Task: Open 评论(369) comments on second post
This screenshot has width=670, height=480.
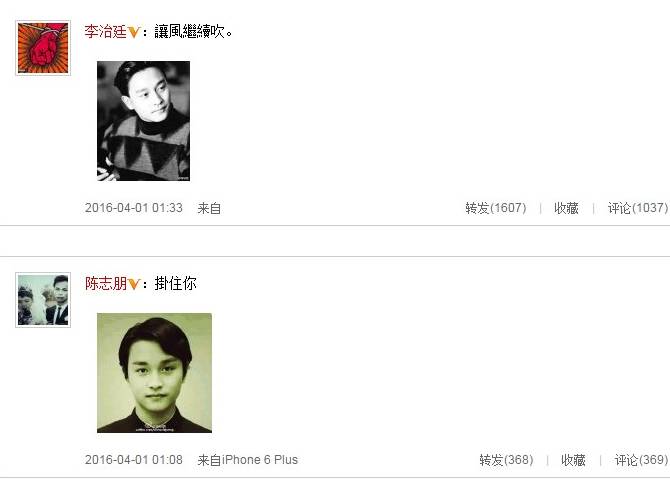Action: point(641,460)
